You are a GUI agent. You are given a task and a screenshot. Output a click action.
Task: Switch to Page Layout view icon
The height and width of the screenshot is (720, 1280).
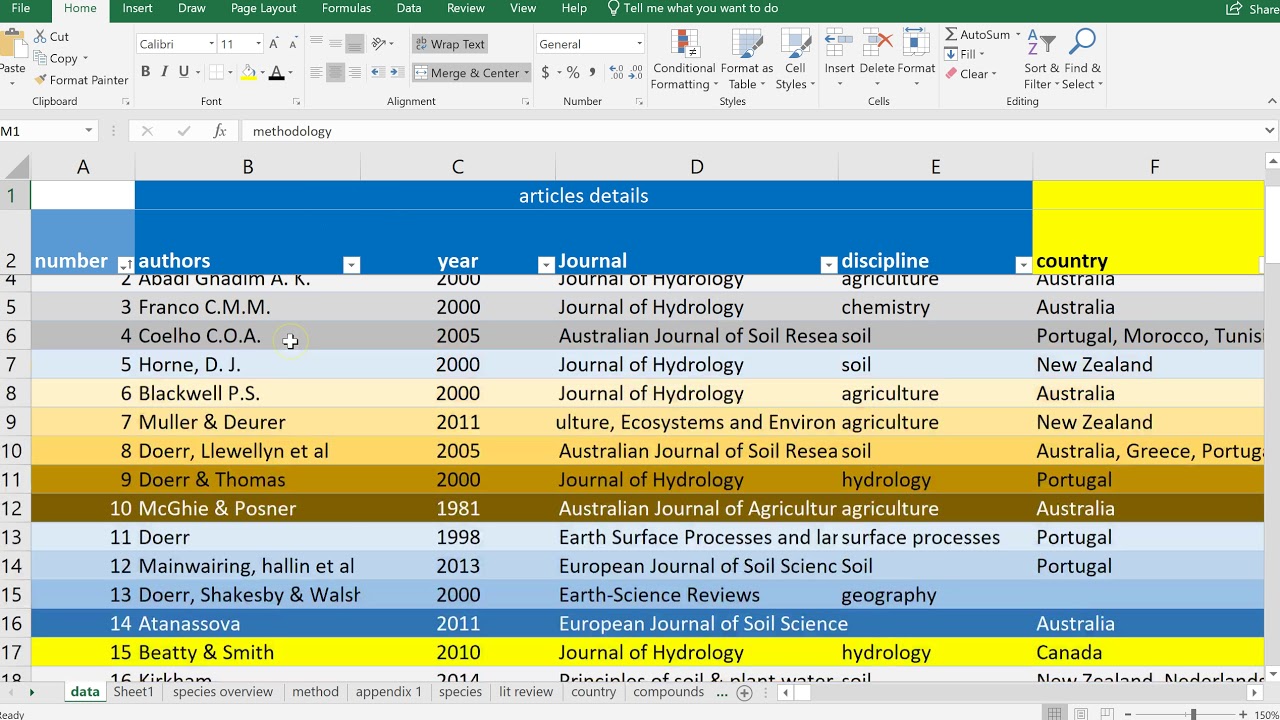click(1080, 714)
